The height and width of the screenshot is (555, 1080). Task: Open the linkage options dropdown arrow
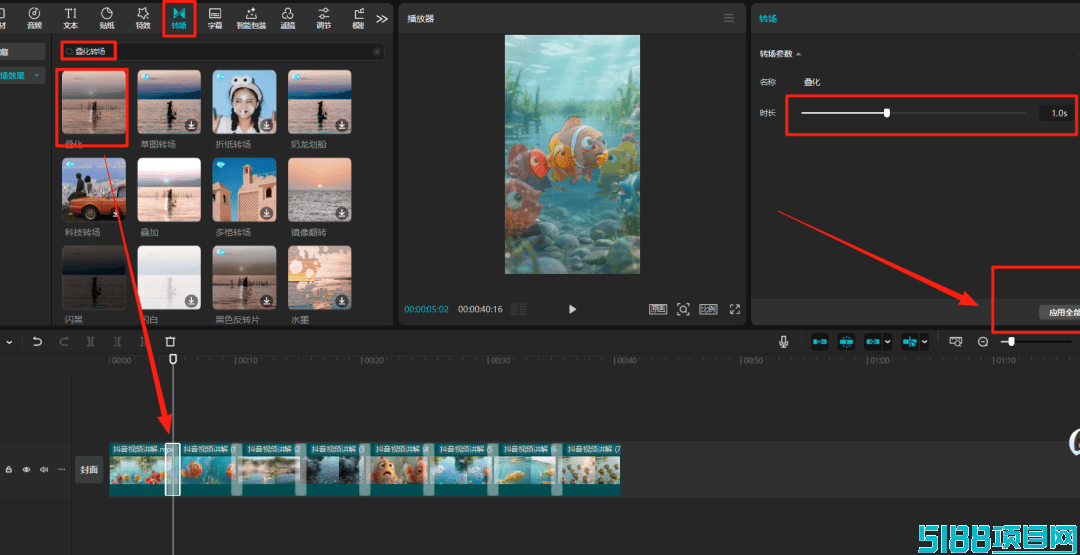click(887, 341)
